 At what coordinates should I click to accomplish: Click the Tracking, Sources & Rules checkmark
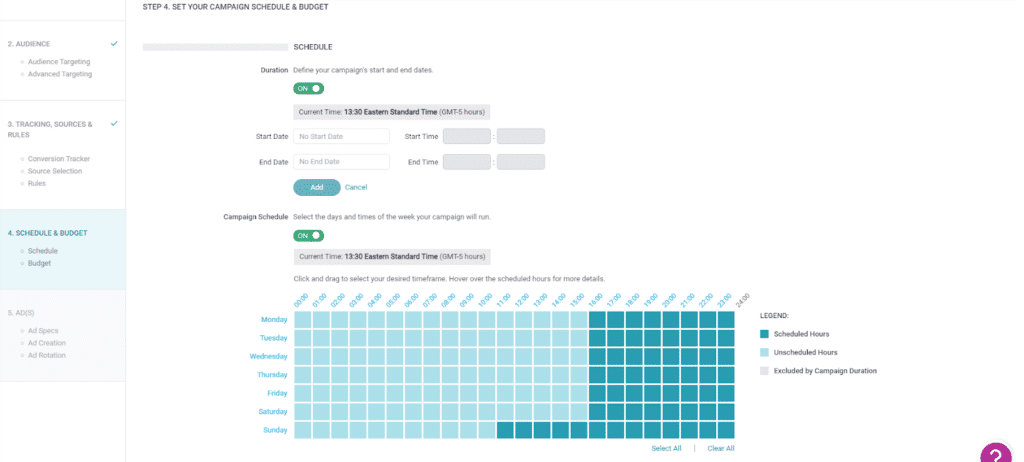(114, 124)
